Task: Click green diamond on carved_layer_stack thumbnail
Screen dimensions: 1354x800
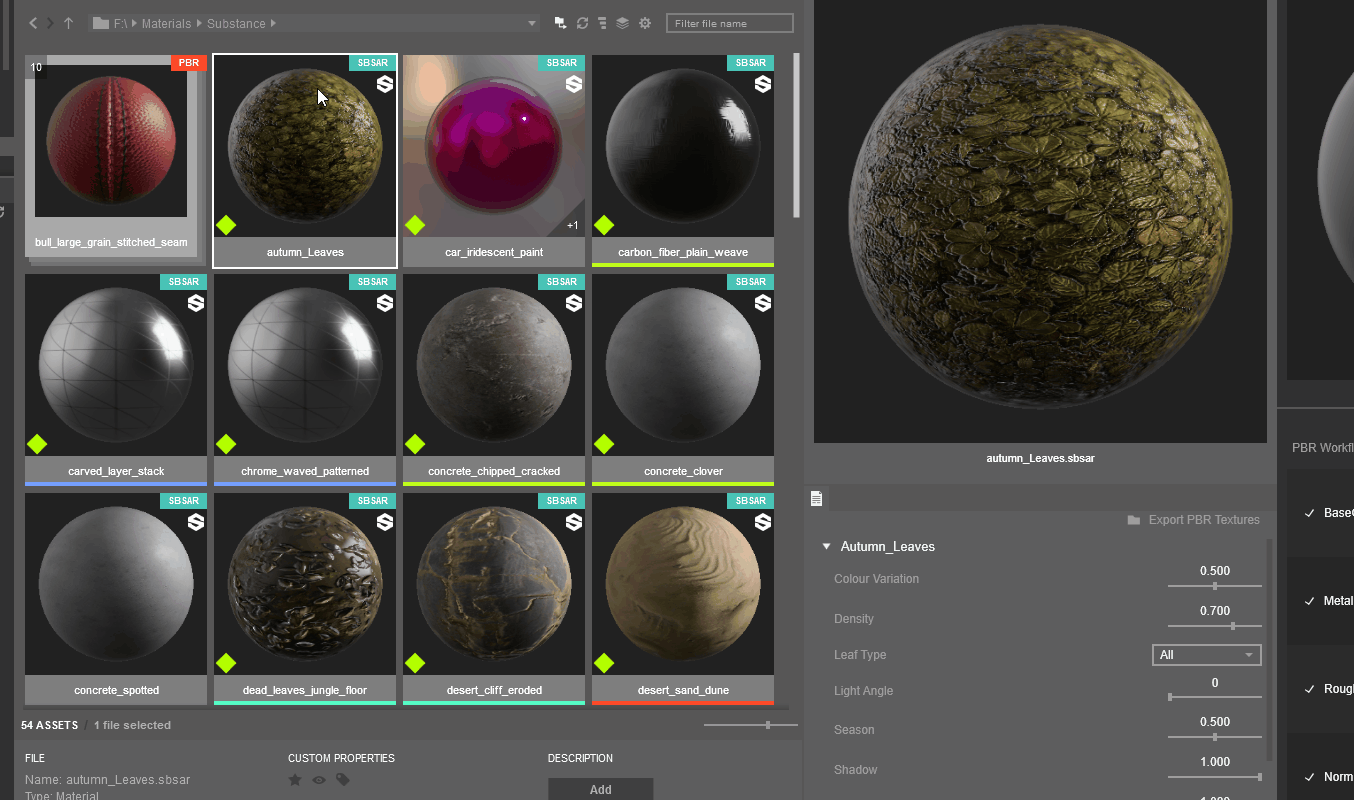Action: (x=37, y=444)
